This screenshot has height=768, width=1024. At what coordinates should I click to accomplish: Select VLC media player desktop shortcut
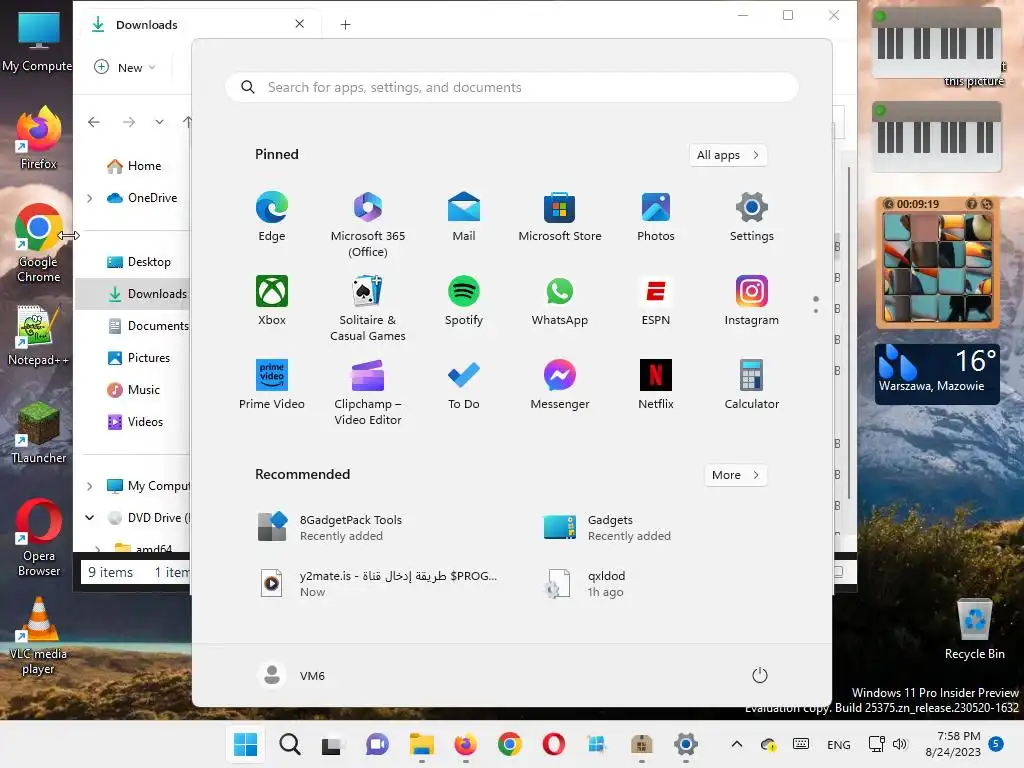tap(39, 637)
